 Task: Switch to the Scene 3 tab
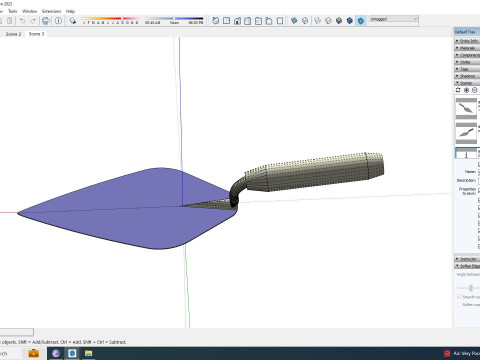[36, 34]
